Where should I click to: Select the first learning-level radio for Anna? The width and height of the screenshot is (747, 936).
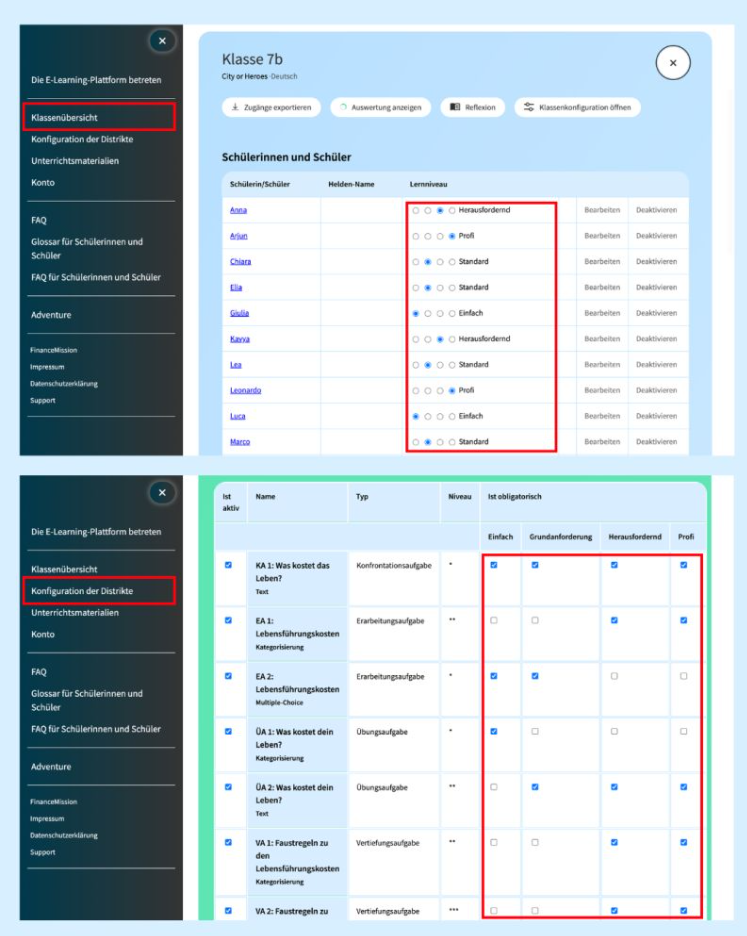click(x=416, y=210)
